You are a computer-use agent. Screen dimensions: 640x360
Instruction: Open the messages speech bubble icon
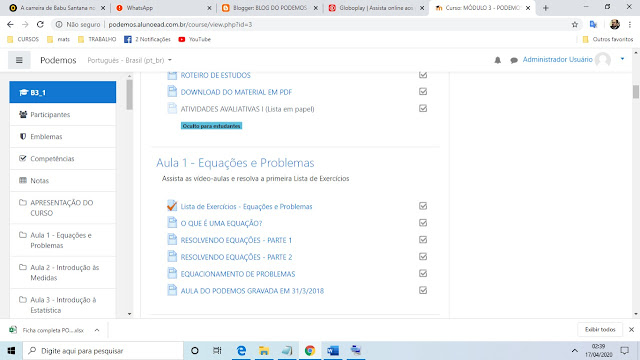click(x=514, y=60)
